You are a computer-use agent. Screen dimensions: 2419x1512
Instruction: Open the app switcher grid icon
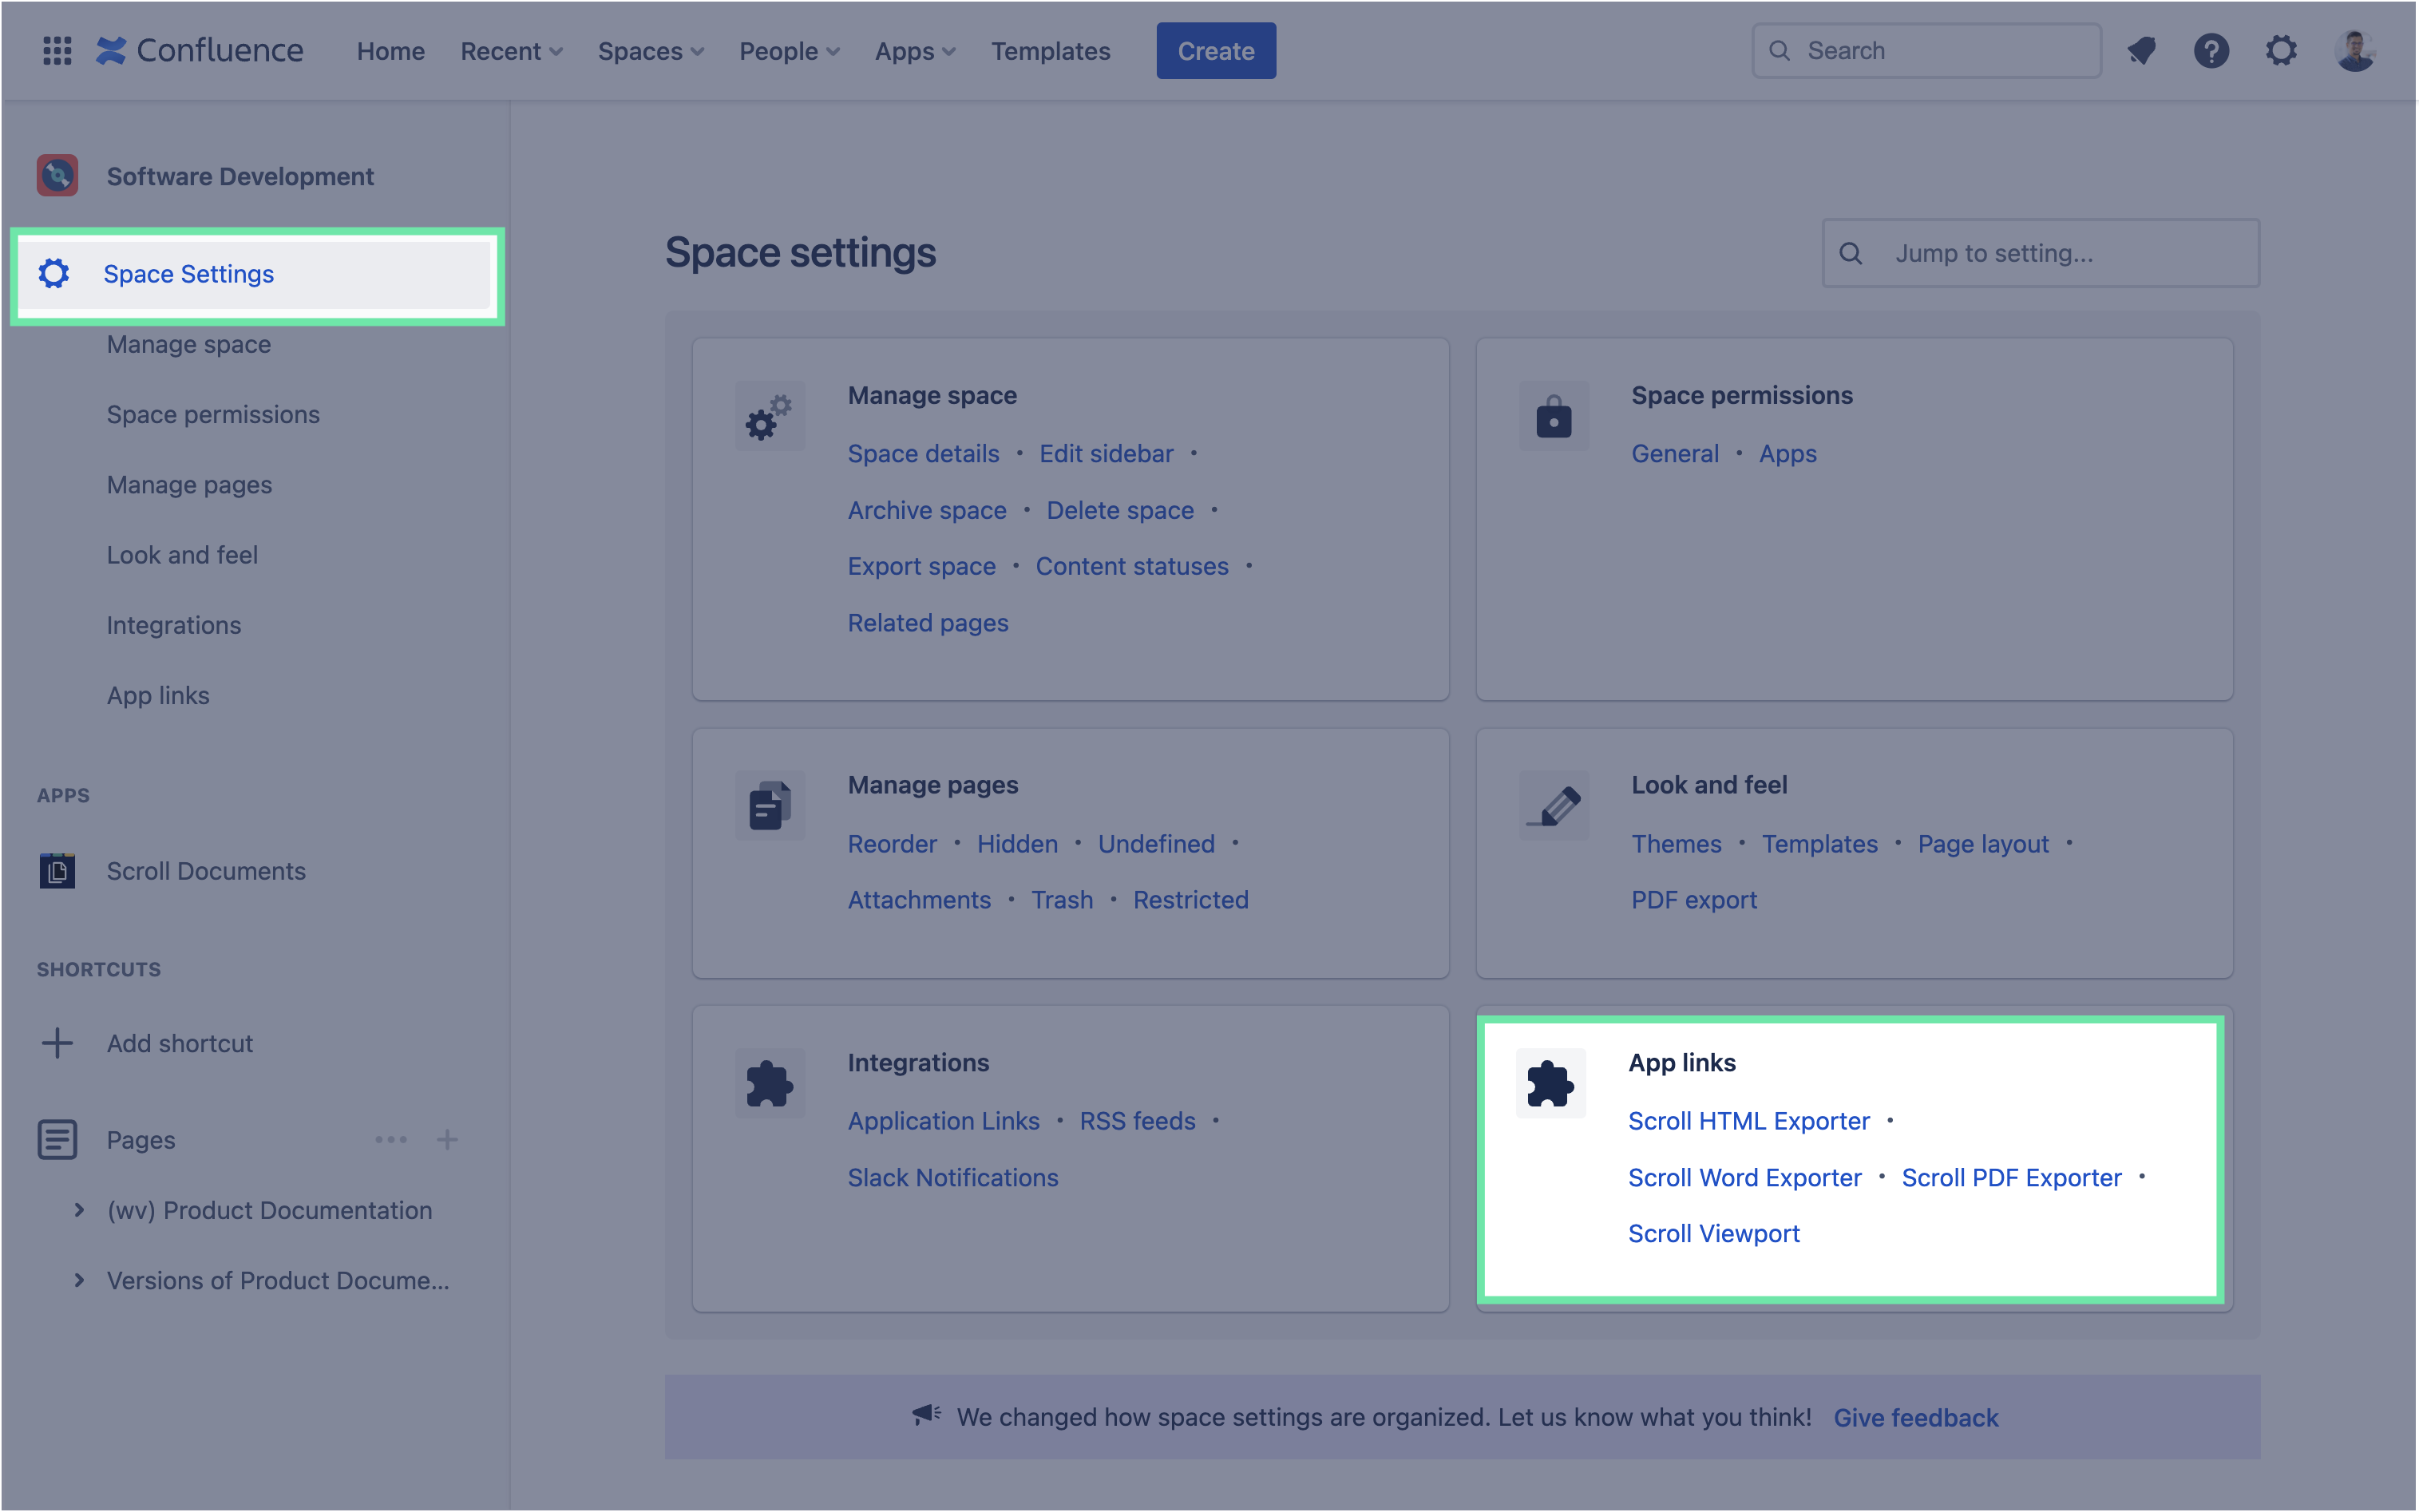(x=57, y=51)
